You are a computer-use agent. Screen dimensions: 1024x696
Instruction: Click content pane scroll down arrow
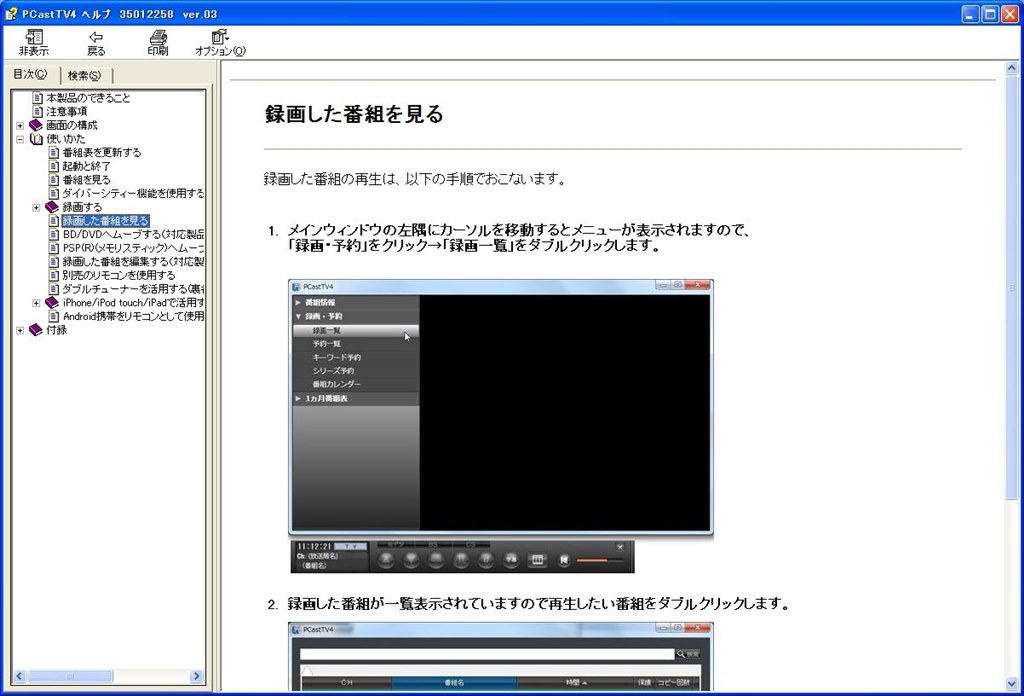pyautogui.click(x=1012, y=684)
